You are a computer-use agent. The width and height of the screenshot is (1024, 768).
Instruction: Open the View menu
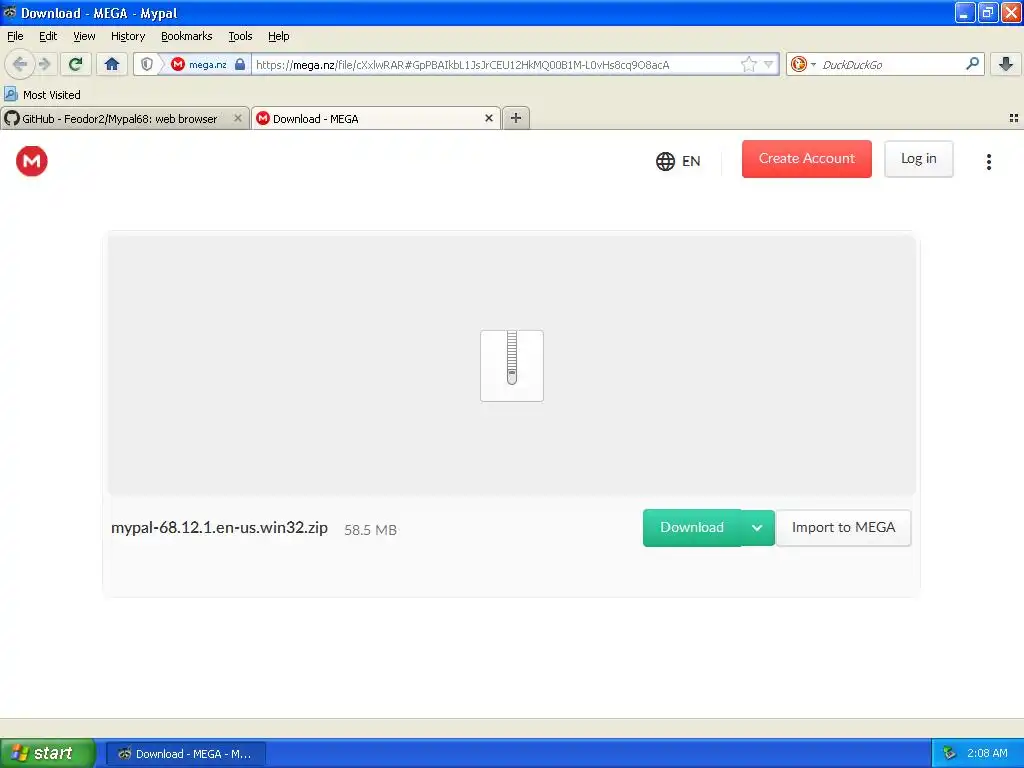84,36
